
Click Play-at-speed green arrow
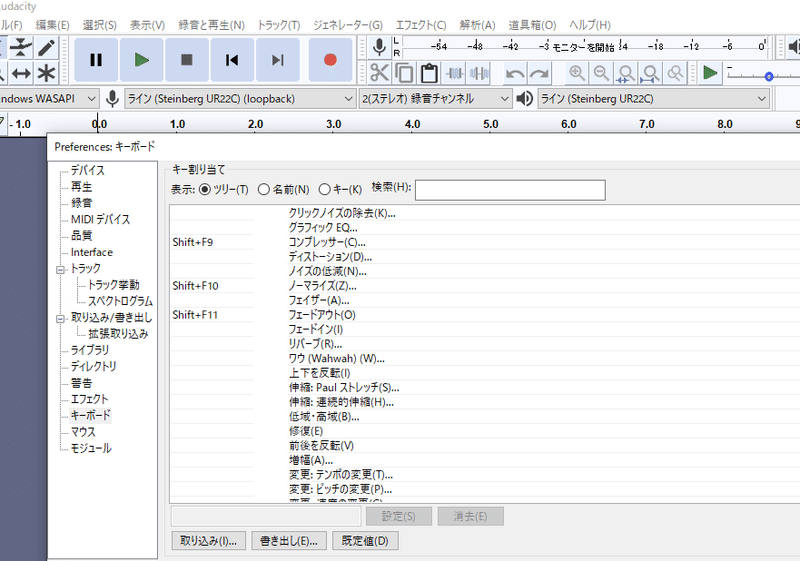[x=710, y=73]
